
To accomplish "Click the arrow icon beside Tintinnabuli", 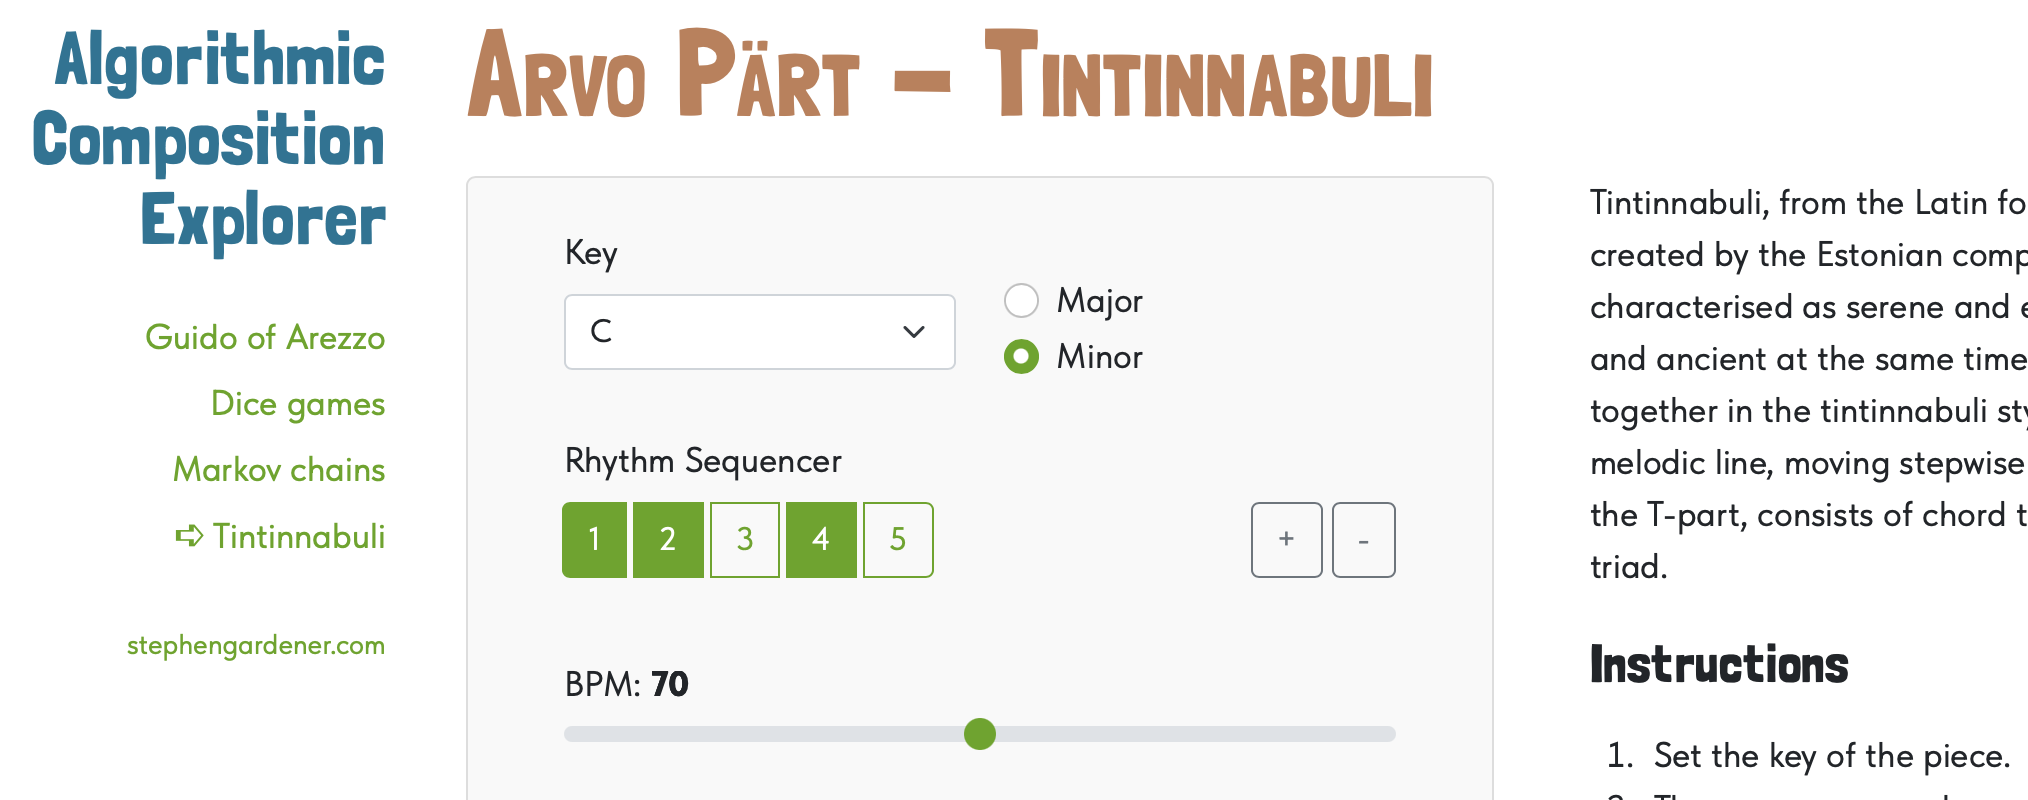I will 189,537.
